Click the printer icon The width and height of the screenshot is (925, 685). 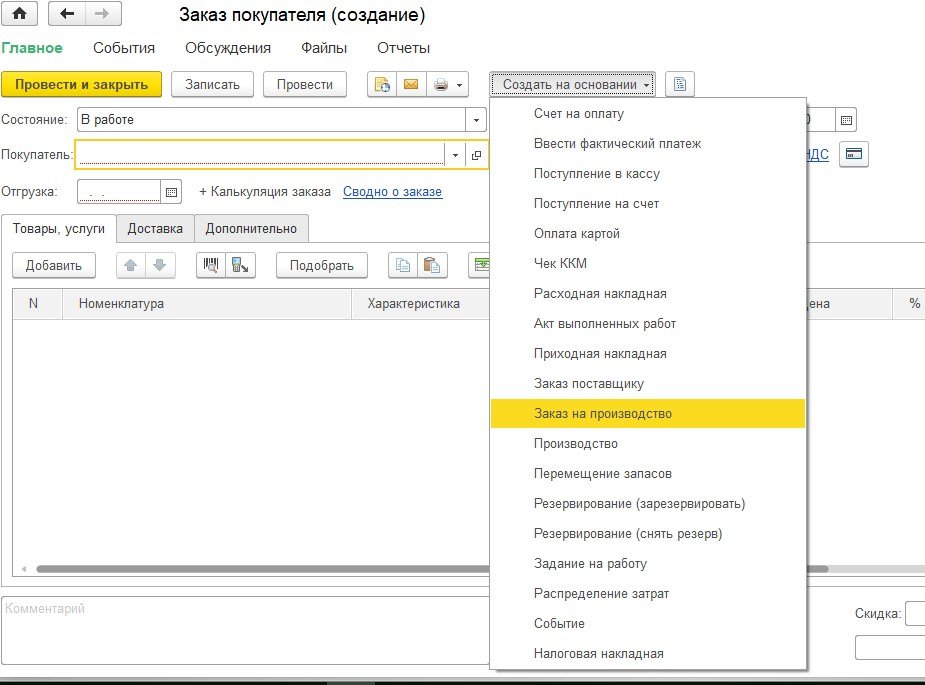tap(440, 85)
